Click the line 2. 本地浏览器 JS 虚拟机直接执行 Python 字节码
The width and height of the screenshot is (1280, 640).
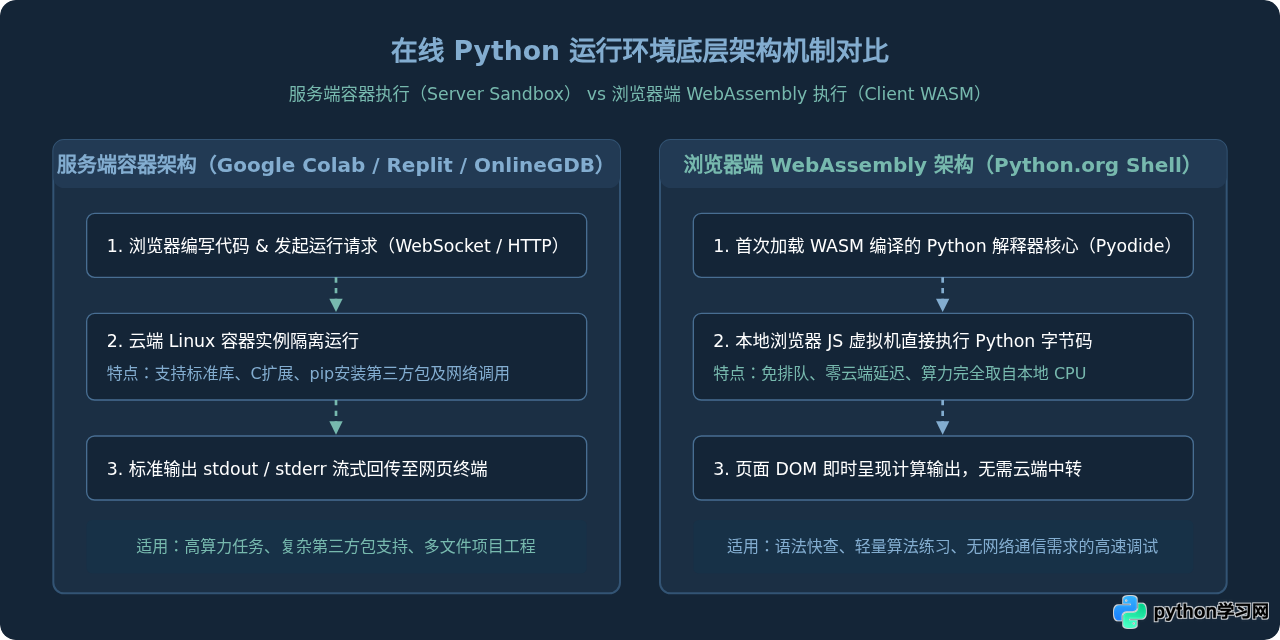coord(903,341)
